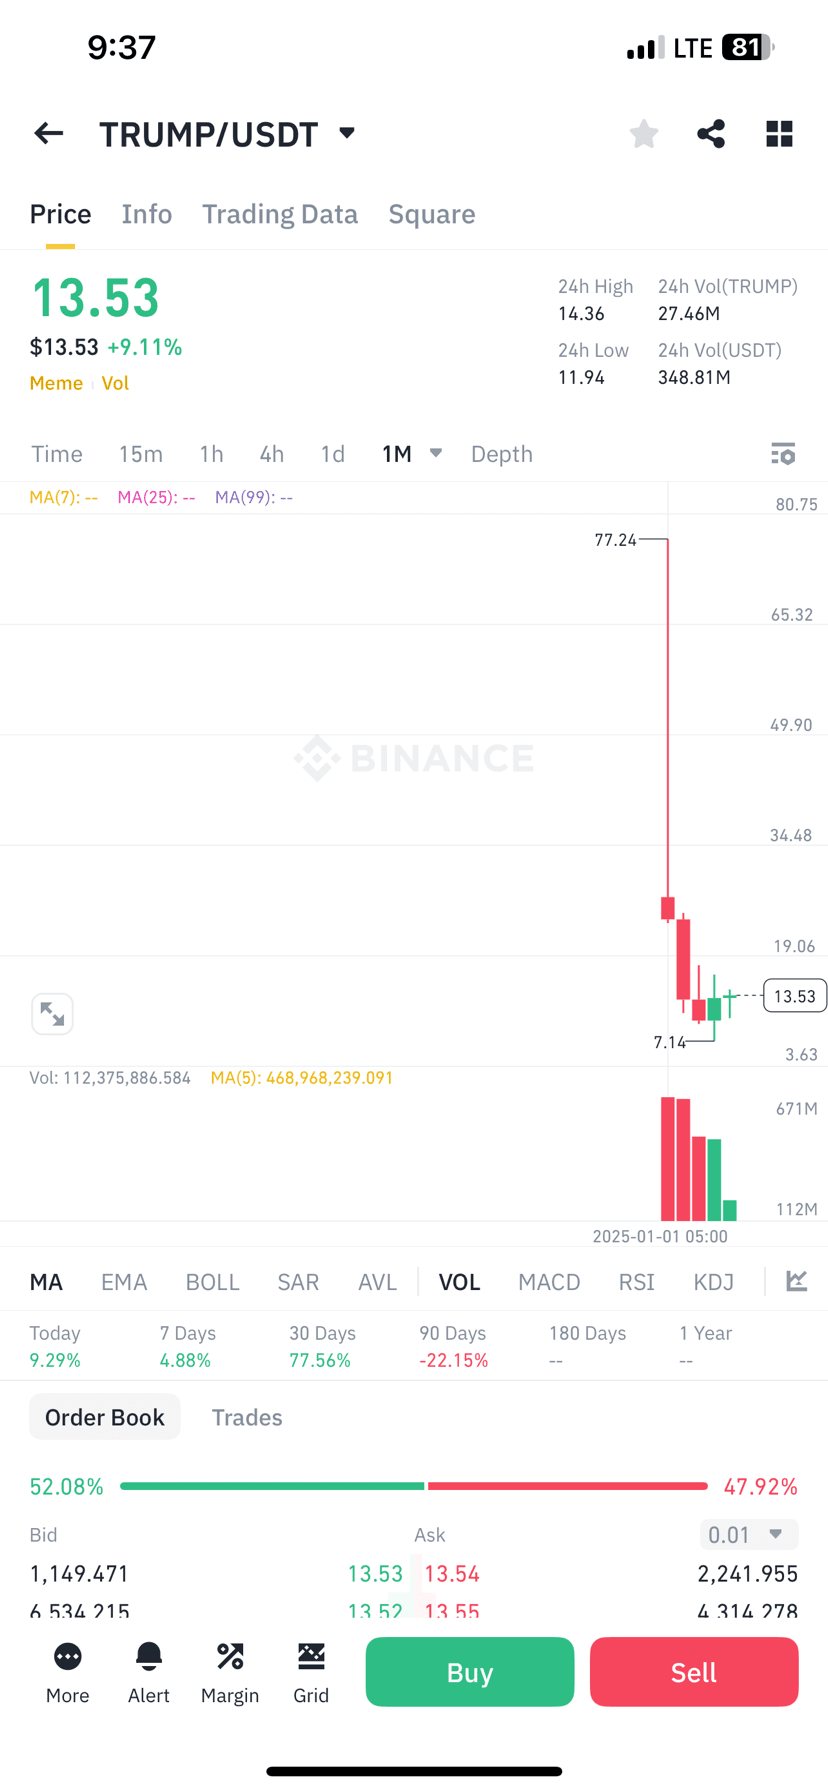Screen dimensions: 828x1792
Task: Open the Alert bell
Action: click(x=149, y=1672)
